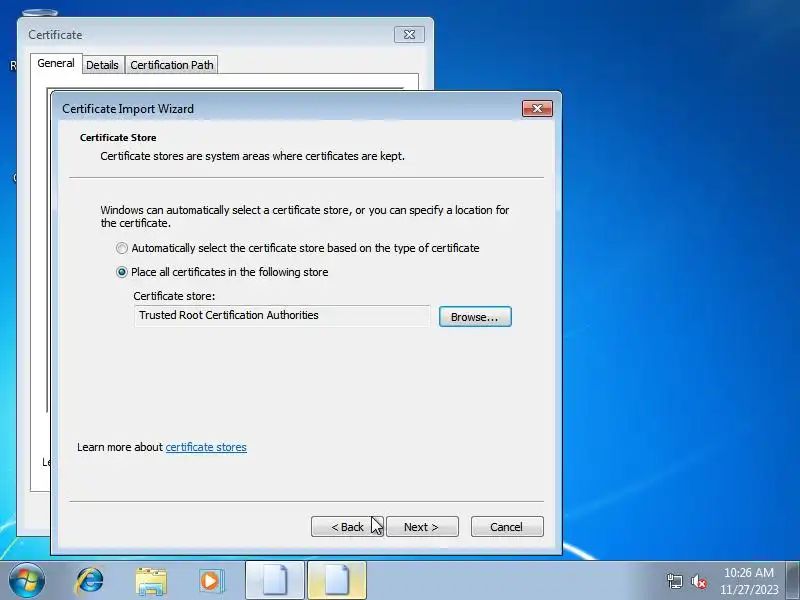This screenshot has height=600, width=800.
Task: Close the Certificate window behind the wizard
Action: pyautogui.click(x=409, y=35)
